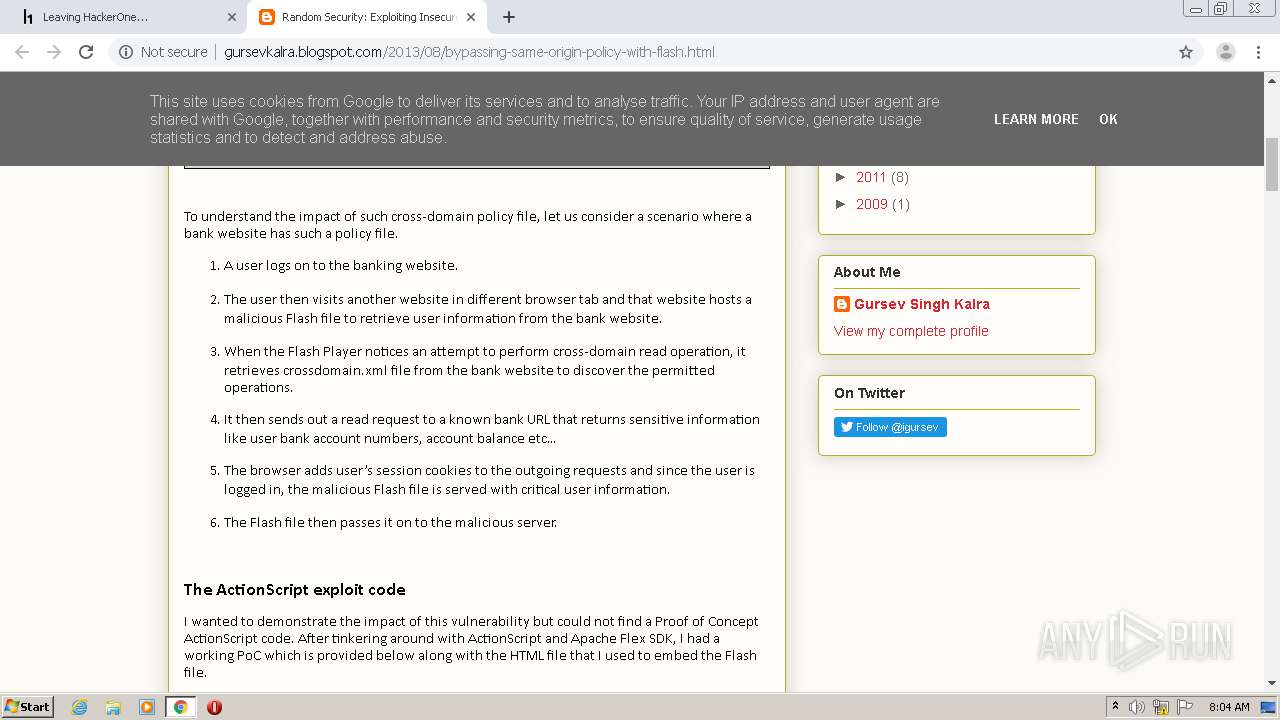Show hidden tray icons arrow

[1115, 707]
